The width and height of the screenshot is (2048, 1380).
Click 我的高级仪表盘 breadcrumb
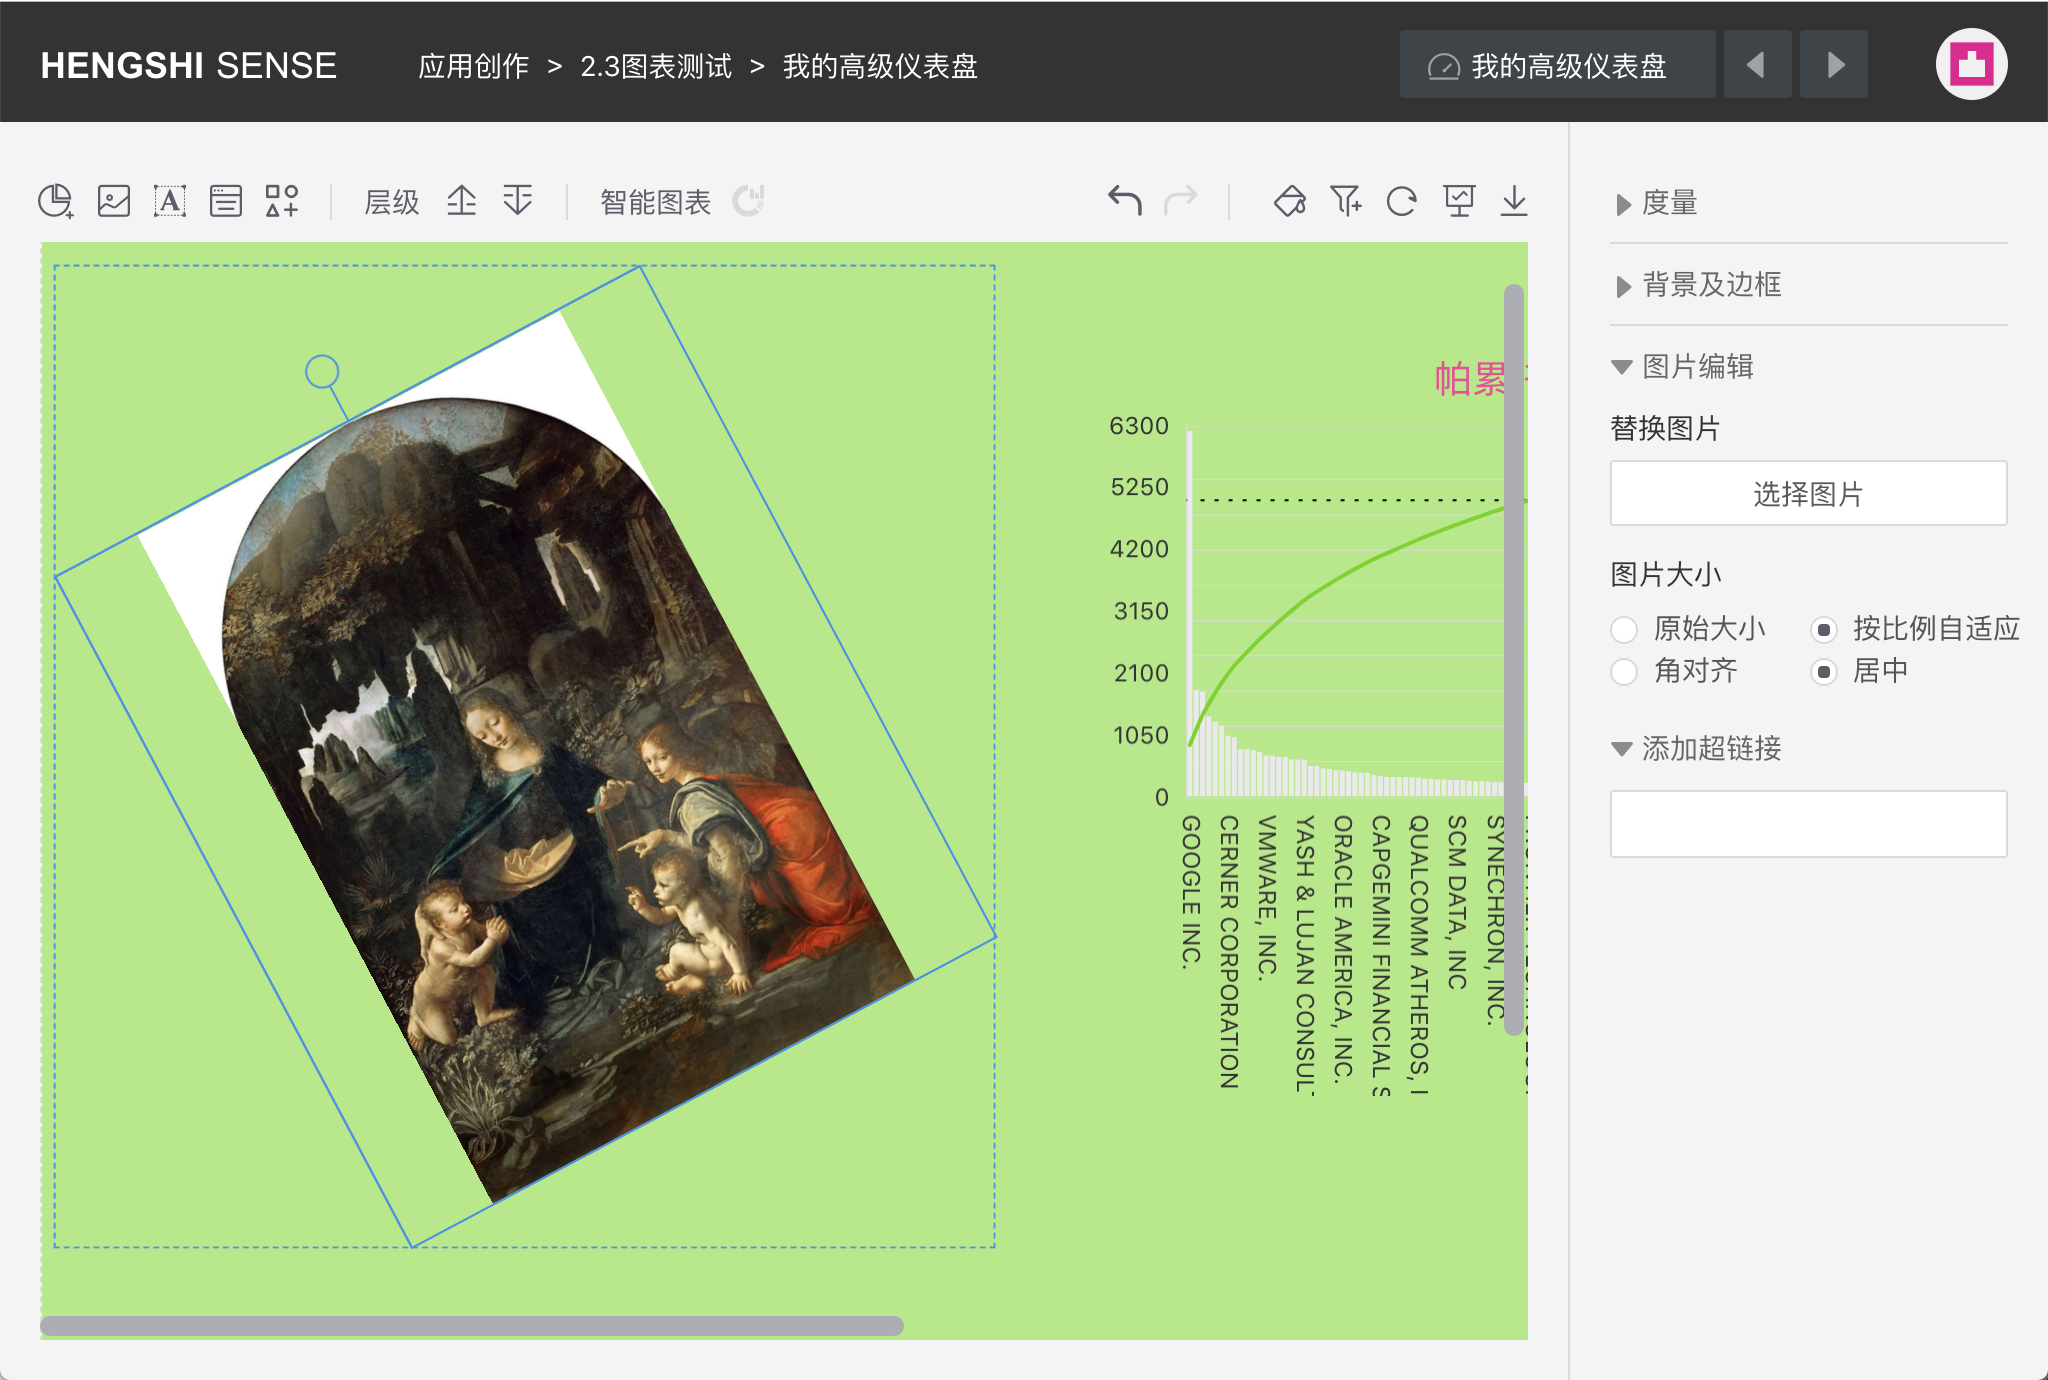tap(880, 66)
